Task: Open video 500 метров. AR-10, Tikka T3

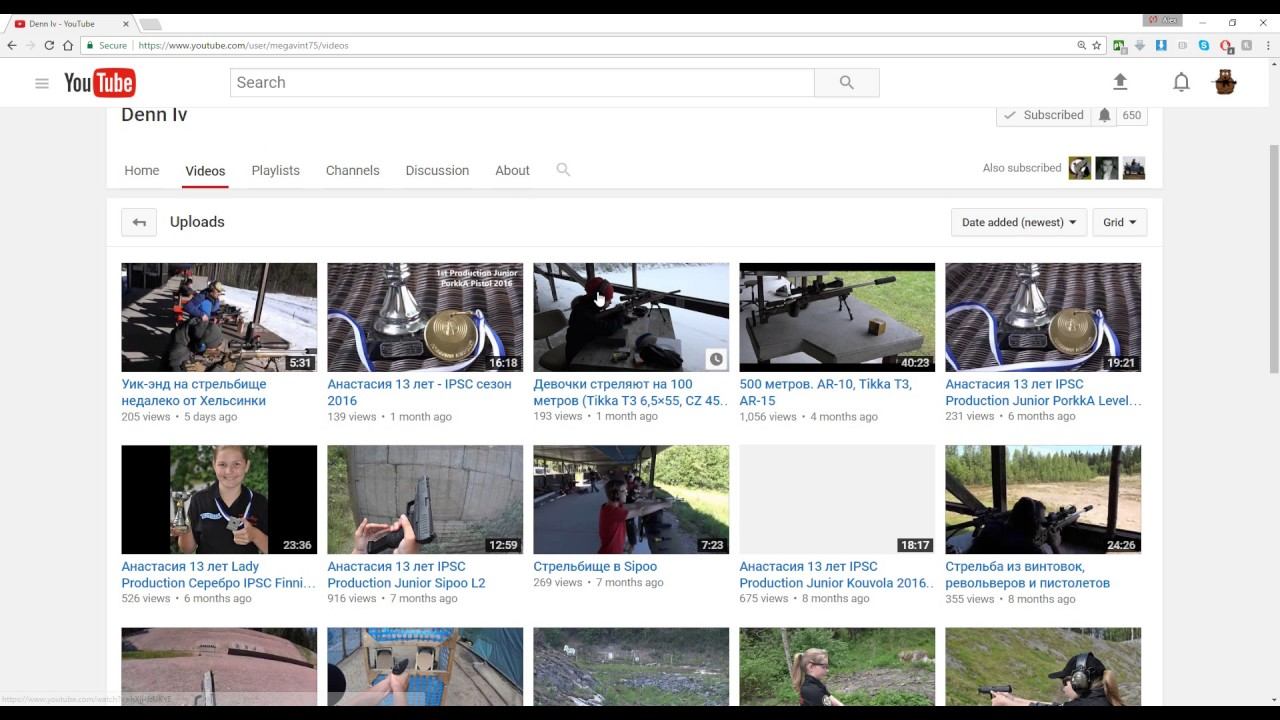Action: (x=826, y=392)
